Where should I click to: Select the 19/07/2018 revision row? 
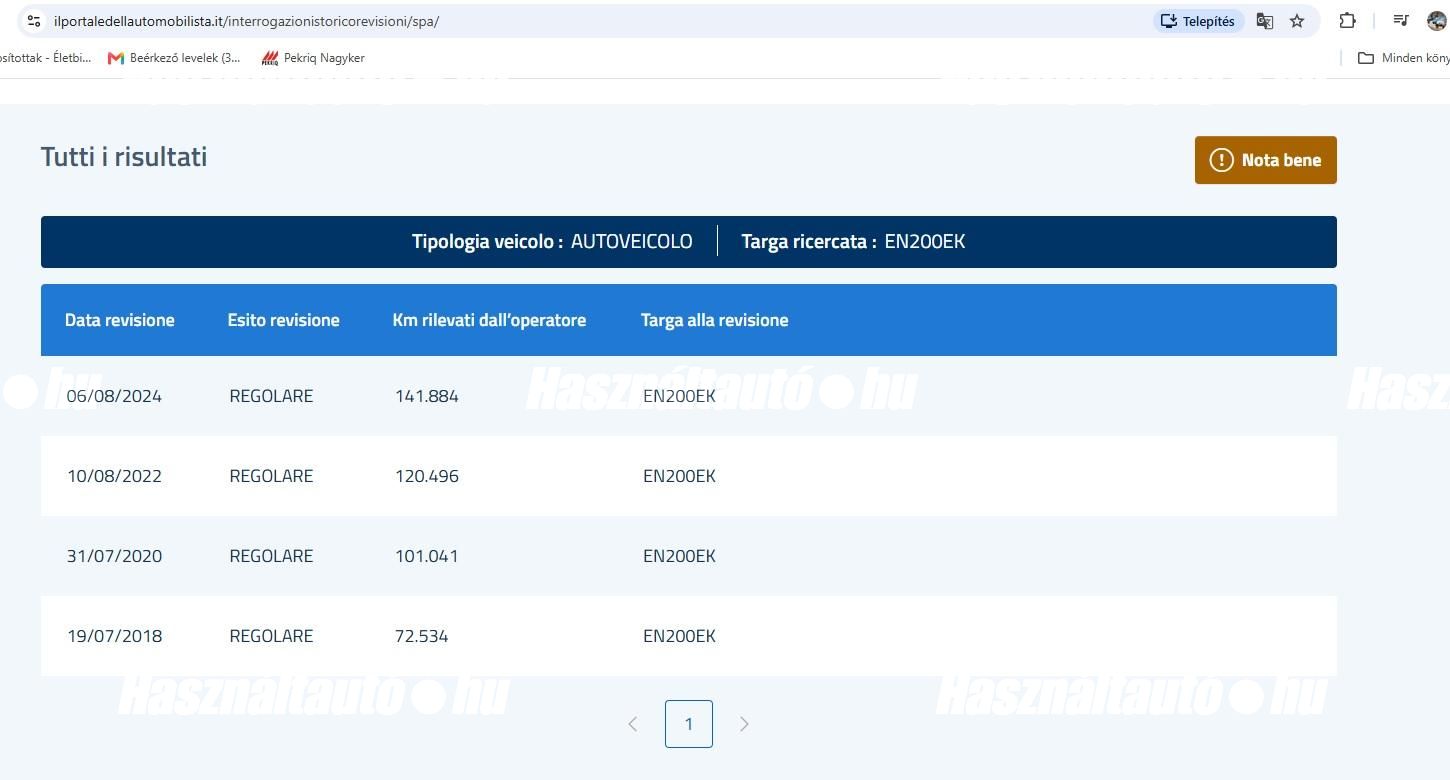pyautogui.click(x=688, y=636)
